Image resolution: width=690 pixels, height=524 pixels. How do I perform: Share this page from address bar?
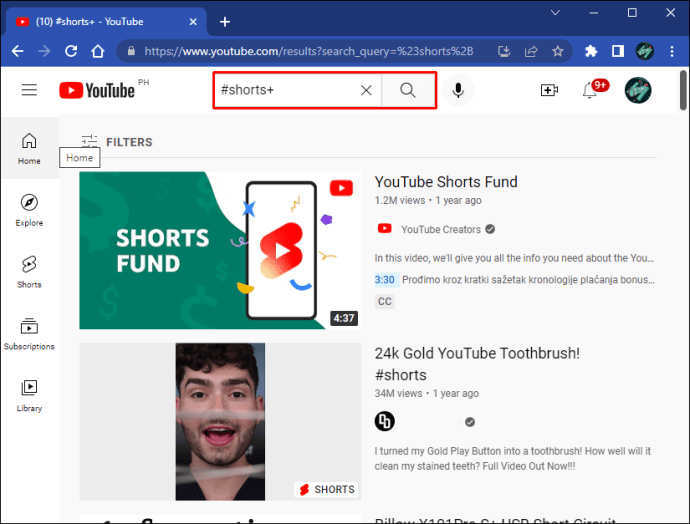531,51
